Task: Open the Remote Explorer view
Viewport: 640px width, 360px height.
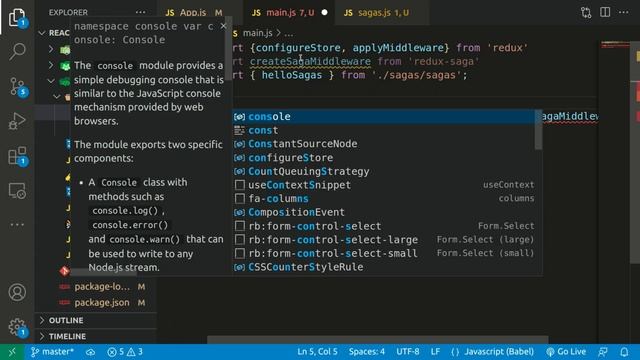Action: pos(17,191)
